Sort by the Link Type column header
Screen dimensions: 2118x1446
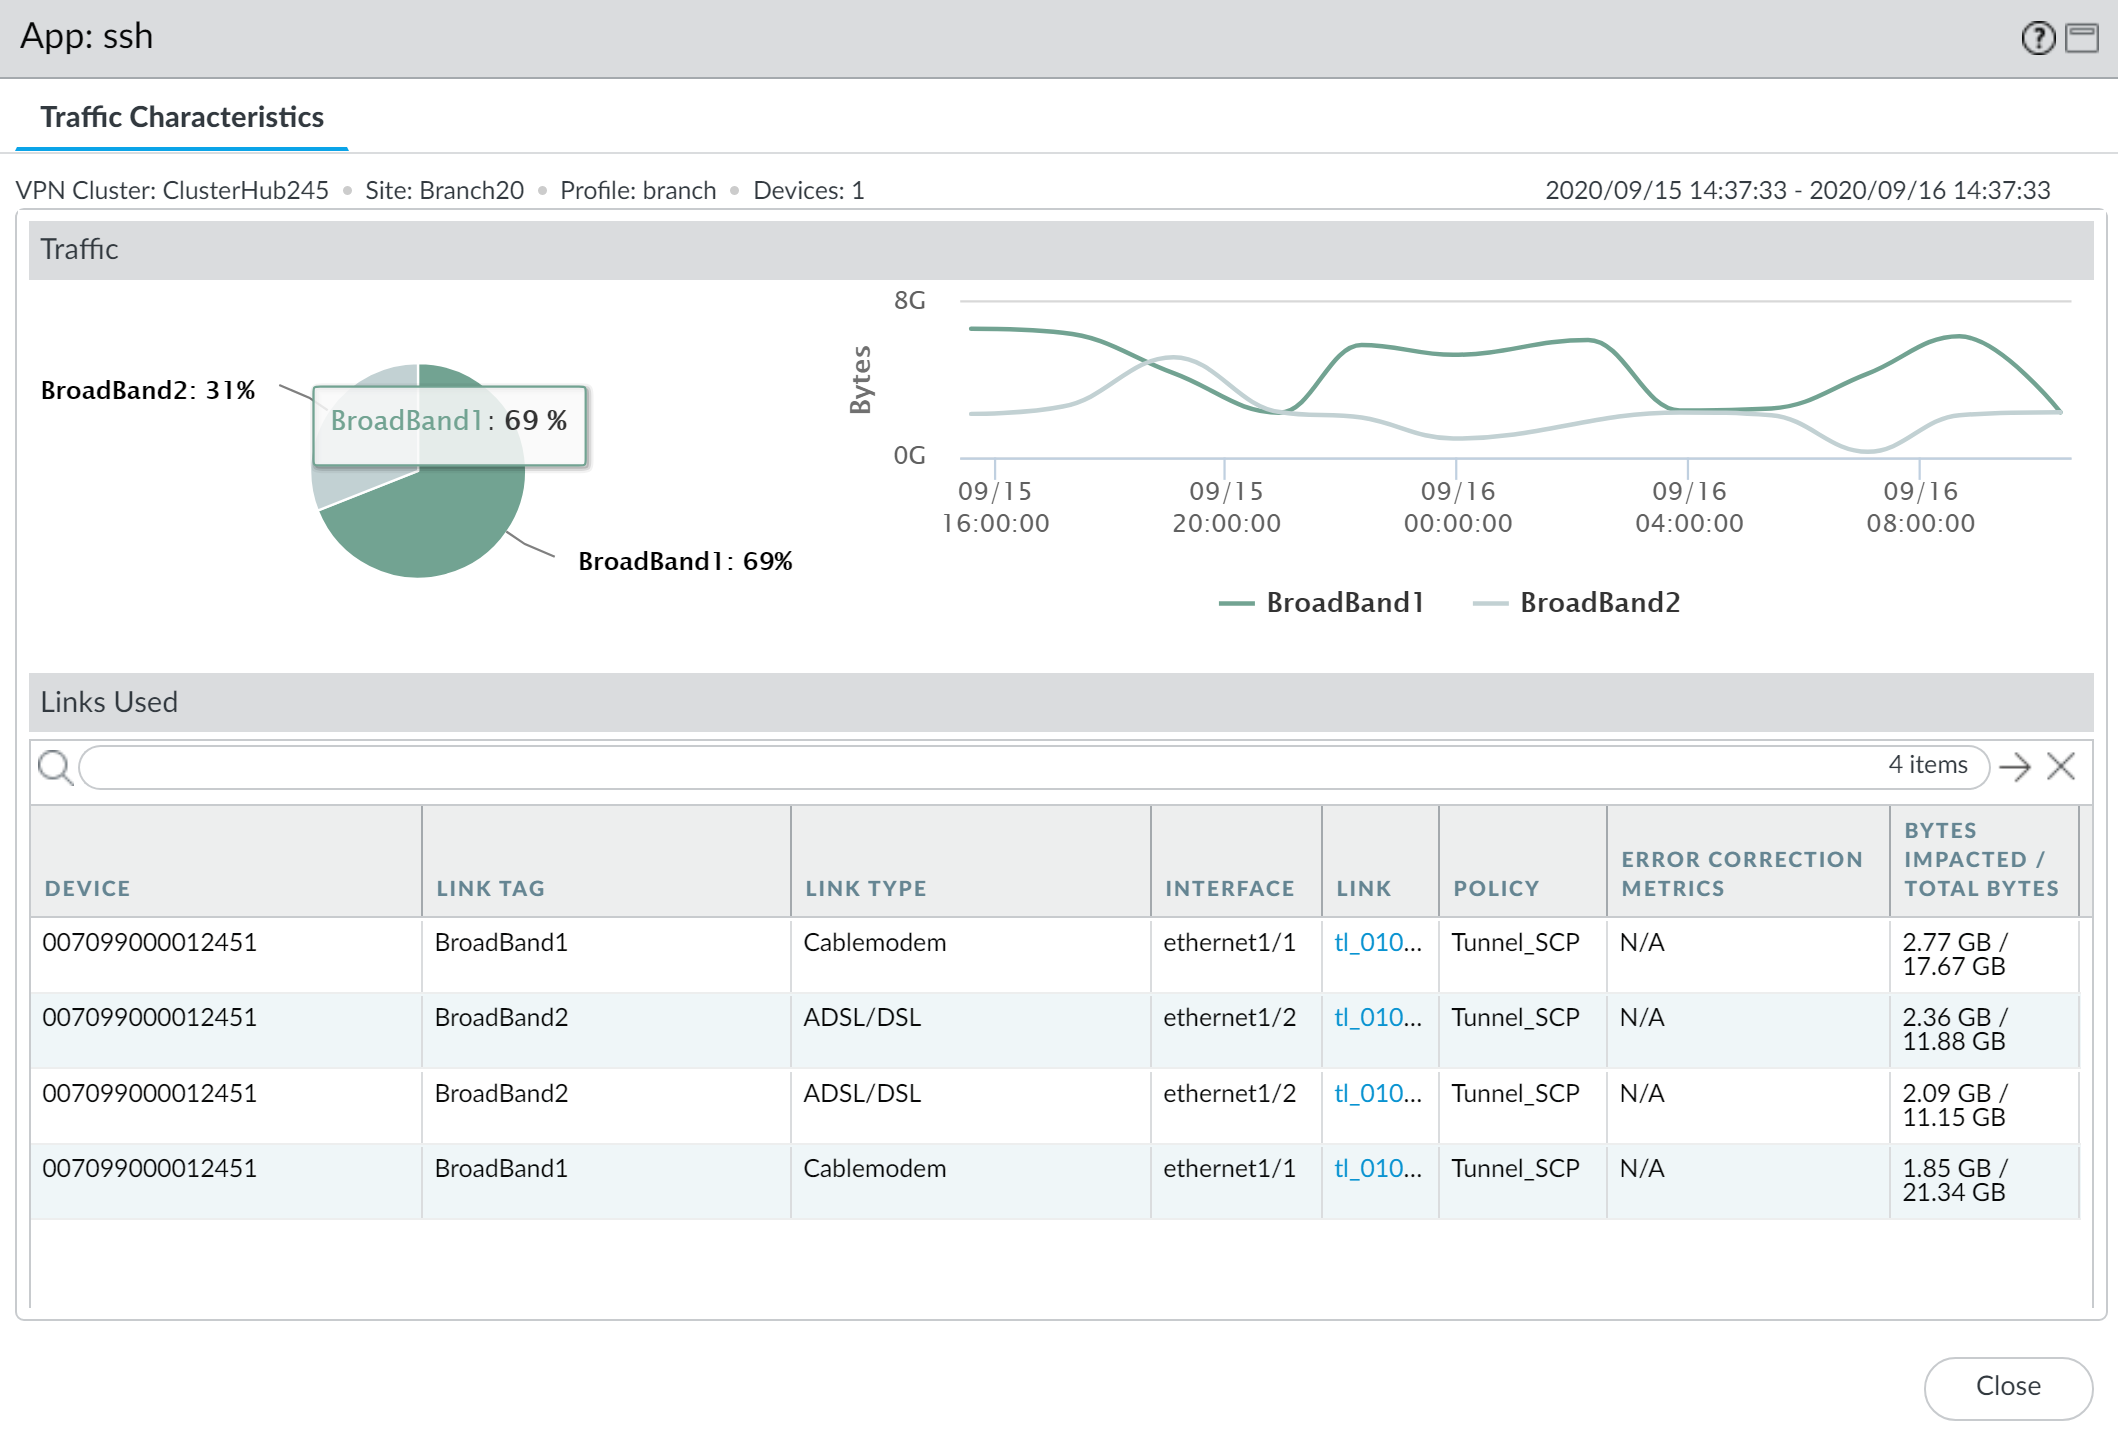[865, 889]
